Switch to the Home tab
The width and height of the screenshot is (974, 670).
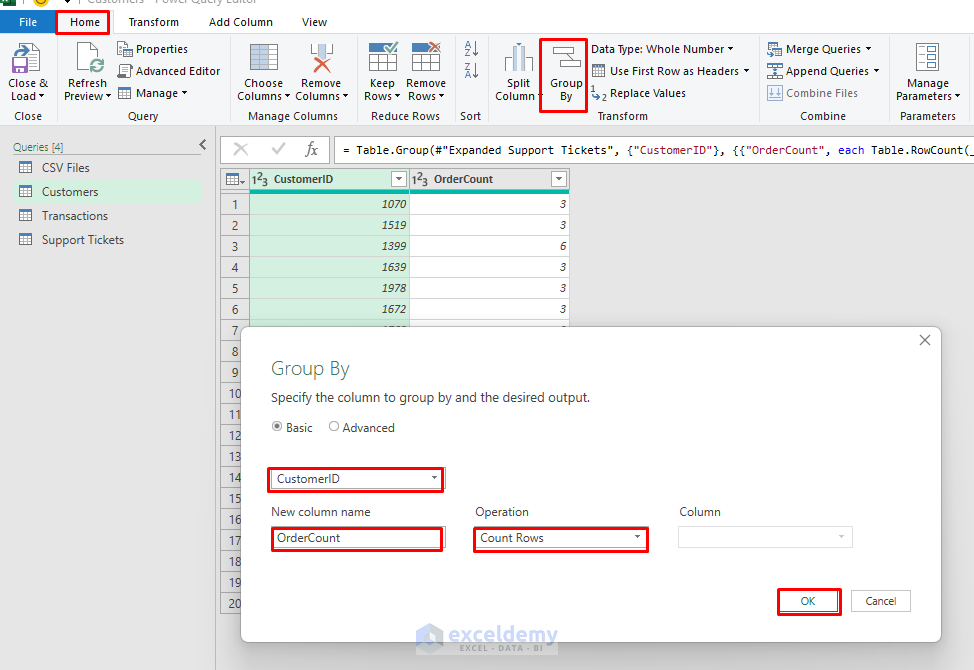pyautogui.click(x=84, y=22)
